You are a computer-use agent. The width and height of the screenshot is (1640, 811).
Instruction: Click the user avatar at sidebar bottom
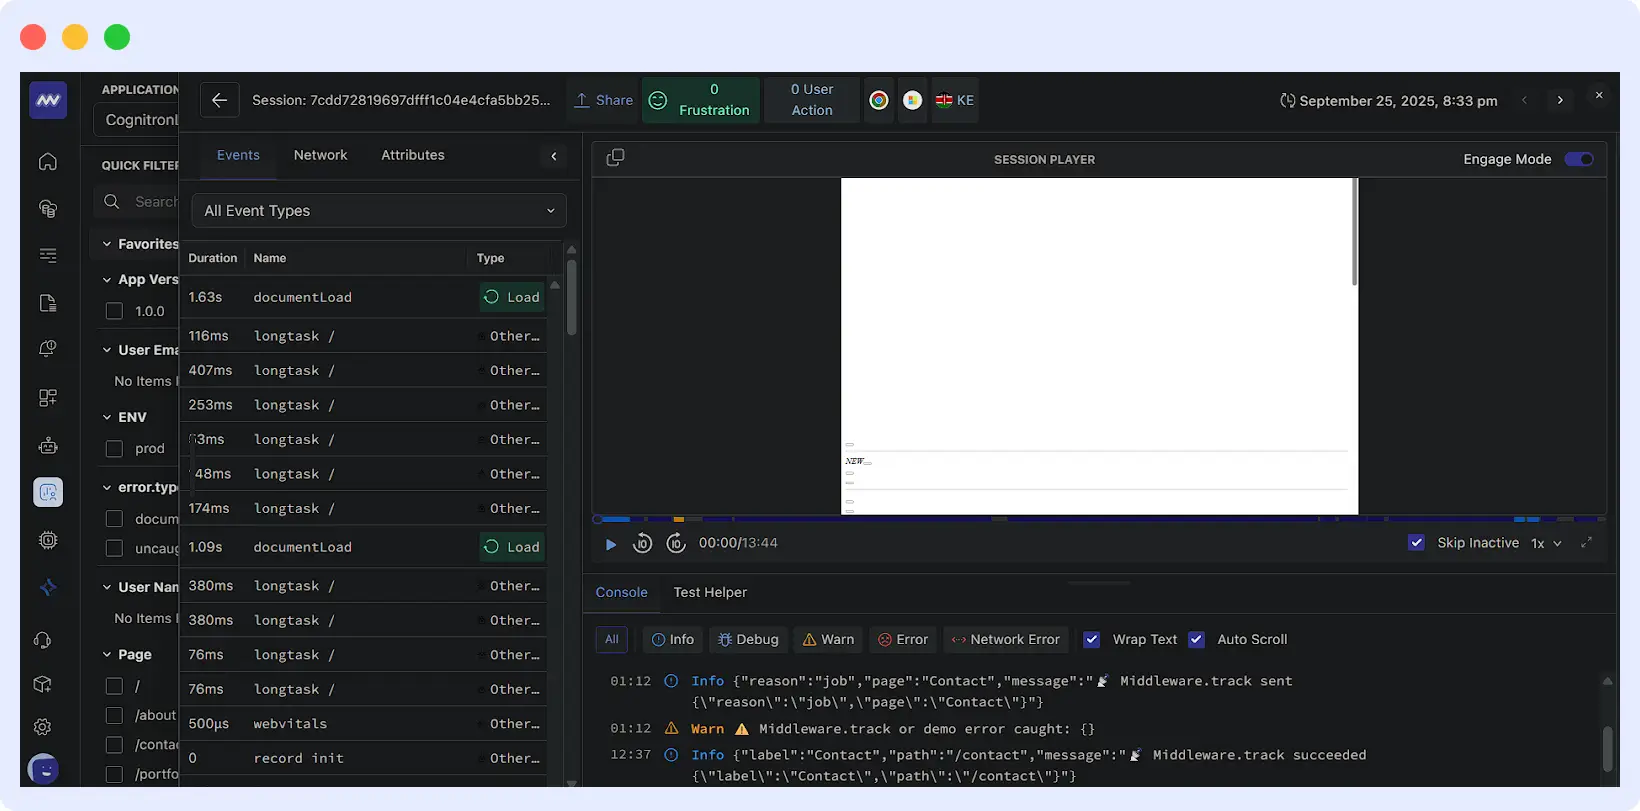pyautogui.click(x=43, y=769)
